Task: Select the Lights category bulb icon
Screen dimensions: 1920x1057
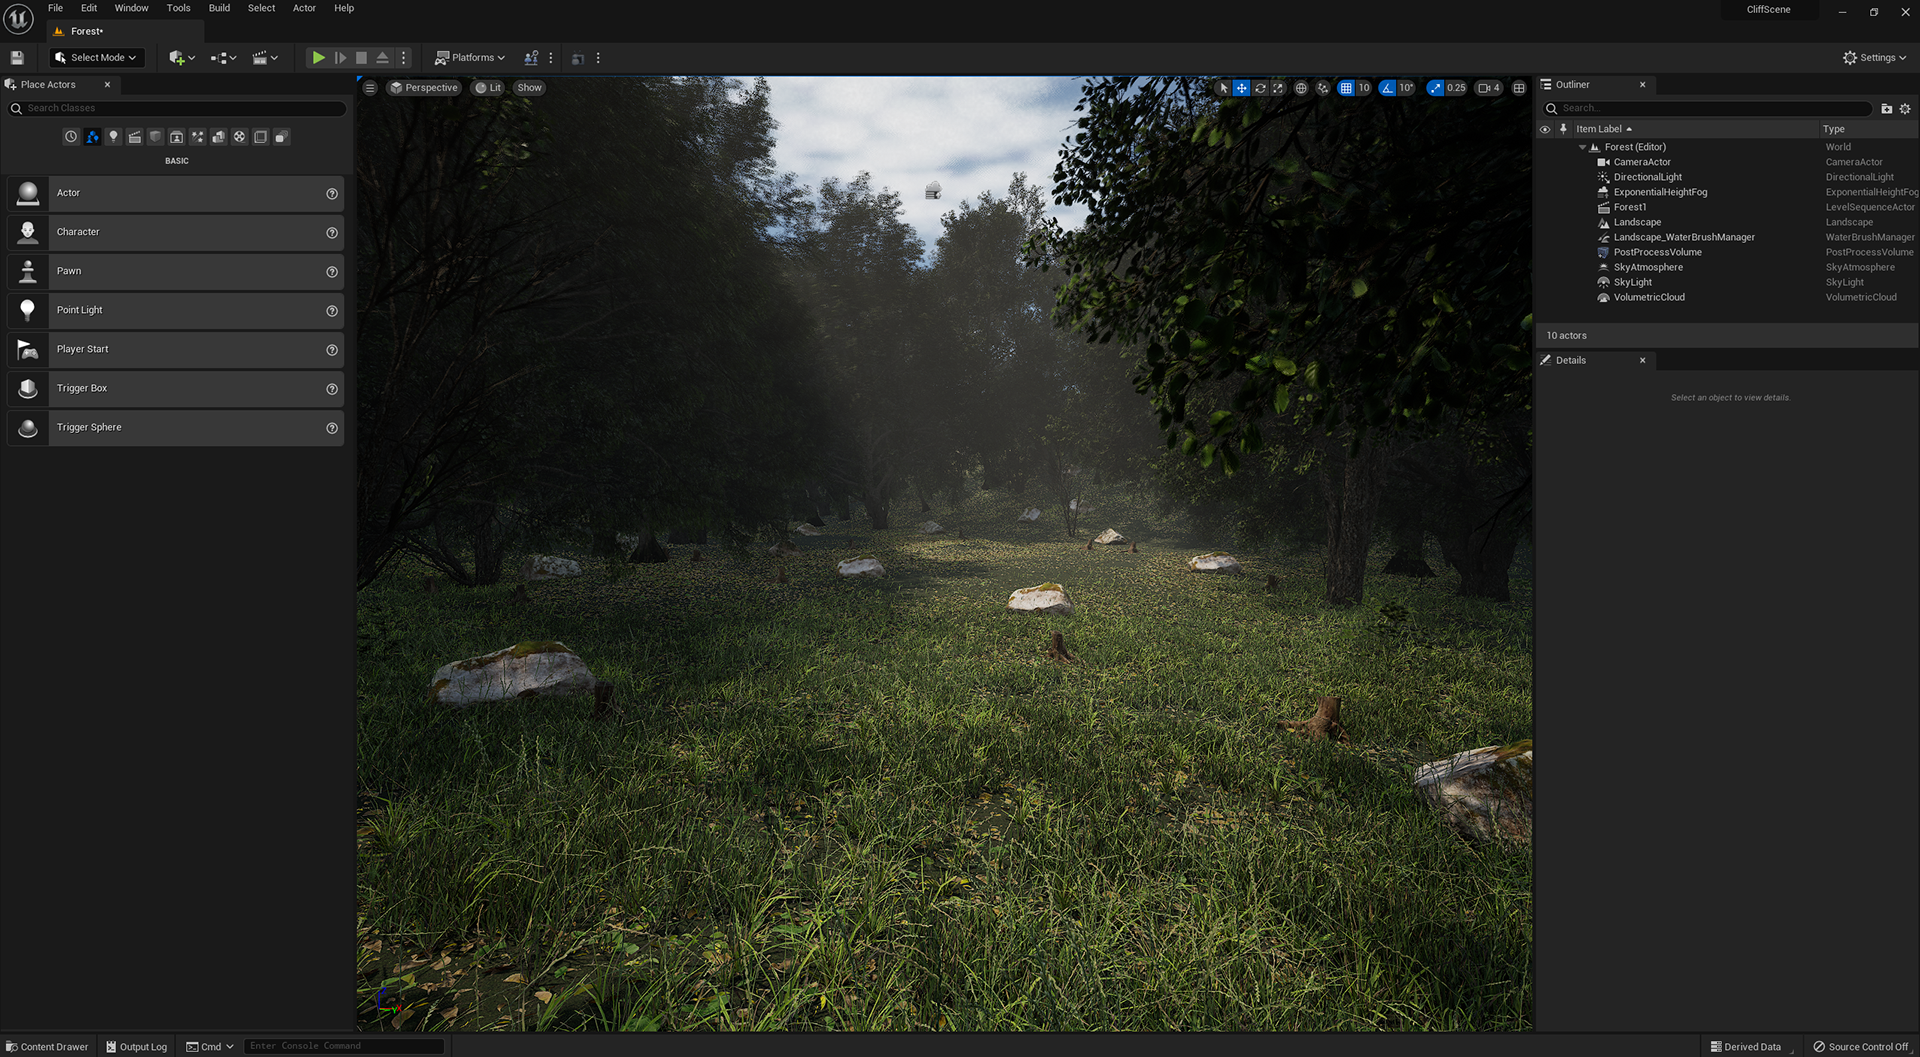Action: pos(113,137)
